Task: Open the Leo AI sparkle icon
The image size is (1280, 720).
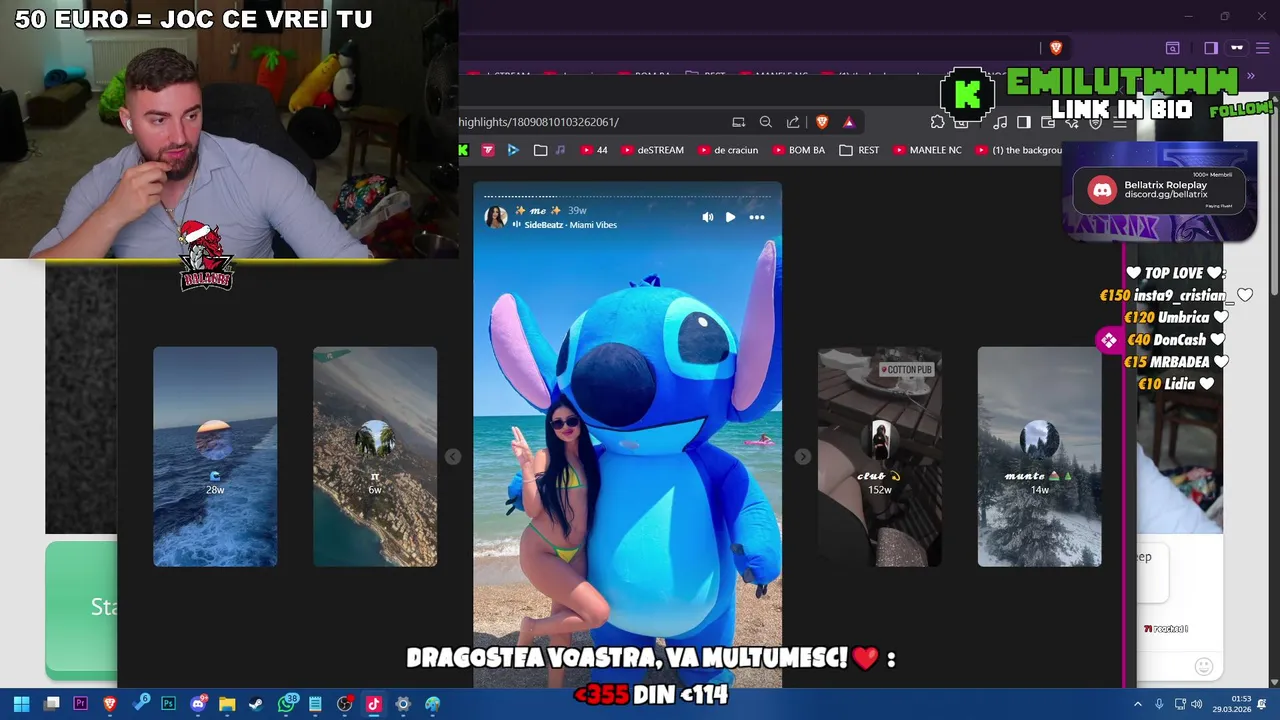Action: click(1072, 122)
